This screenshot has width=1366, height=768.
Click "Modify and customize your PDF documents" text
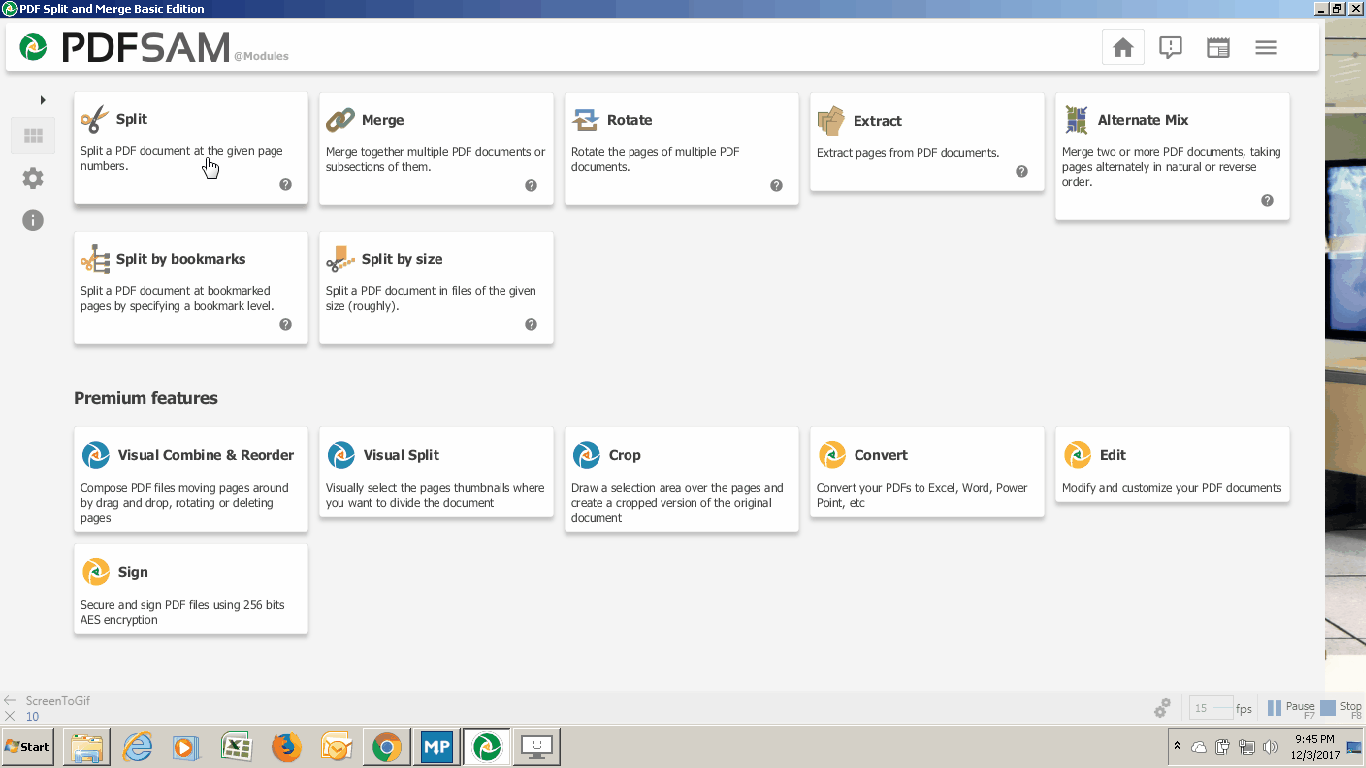1171,488
